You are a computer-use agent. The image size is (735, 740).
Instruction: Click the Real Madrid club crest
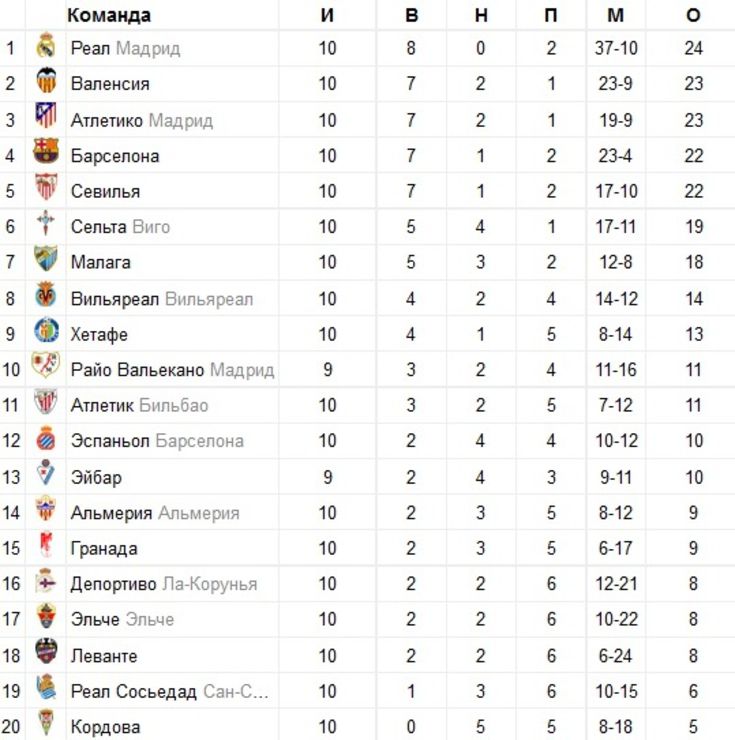pyautogui.click(x=46, y=45)
